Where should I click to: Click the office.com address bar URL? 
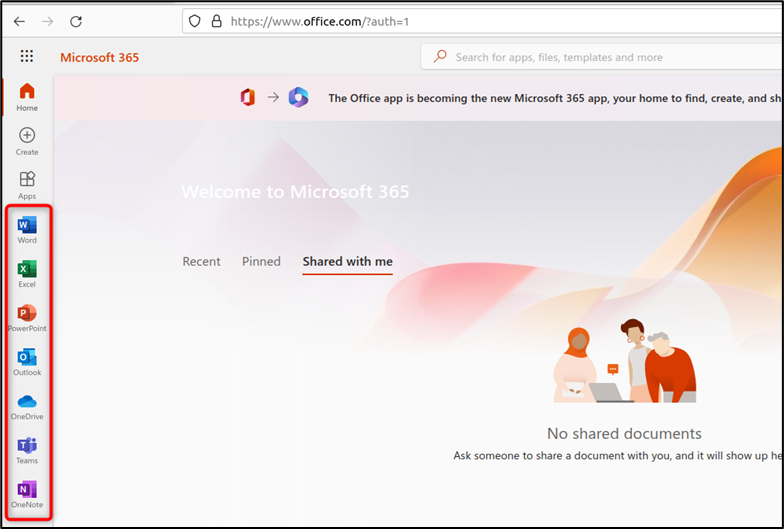coord(320,22)
